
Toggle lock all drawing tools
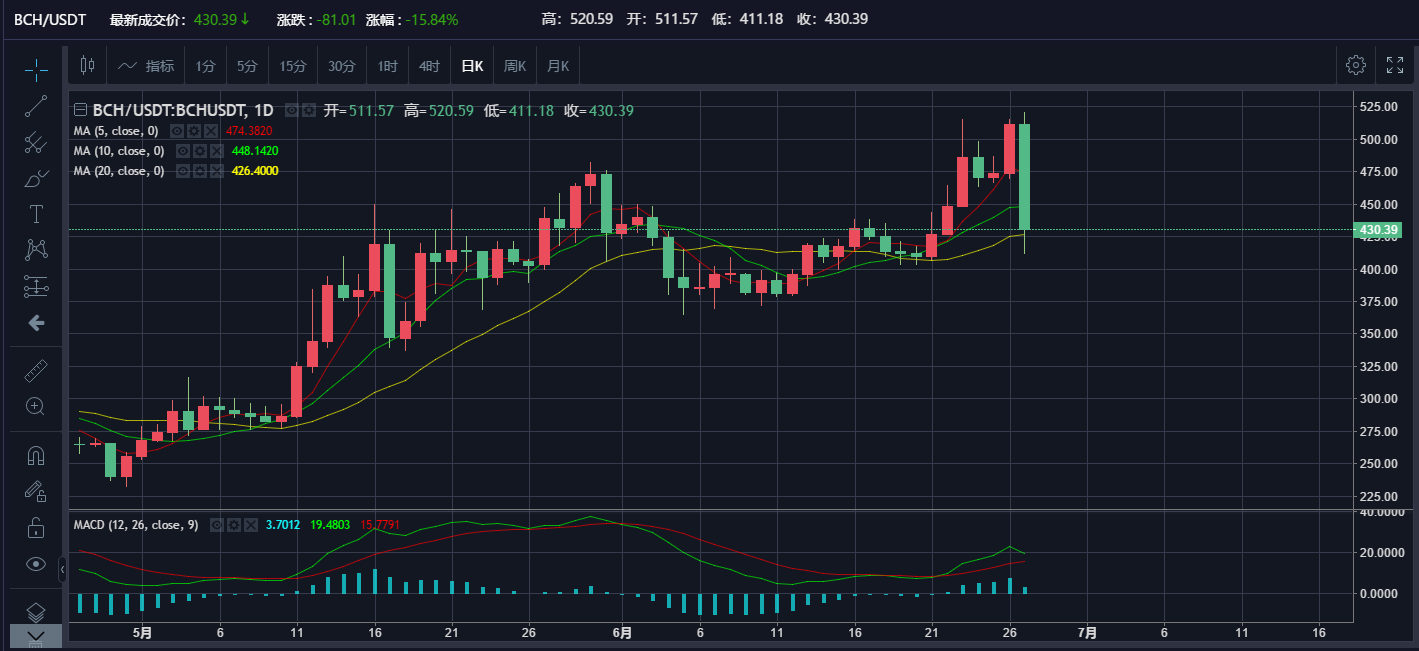[x=36, y=527]
